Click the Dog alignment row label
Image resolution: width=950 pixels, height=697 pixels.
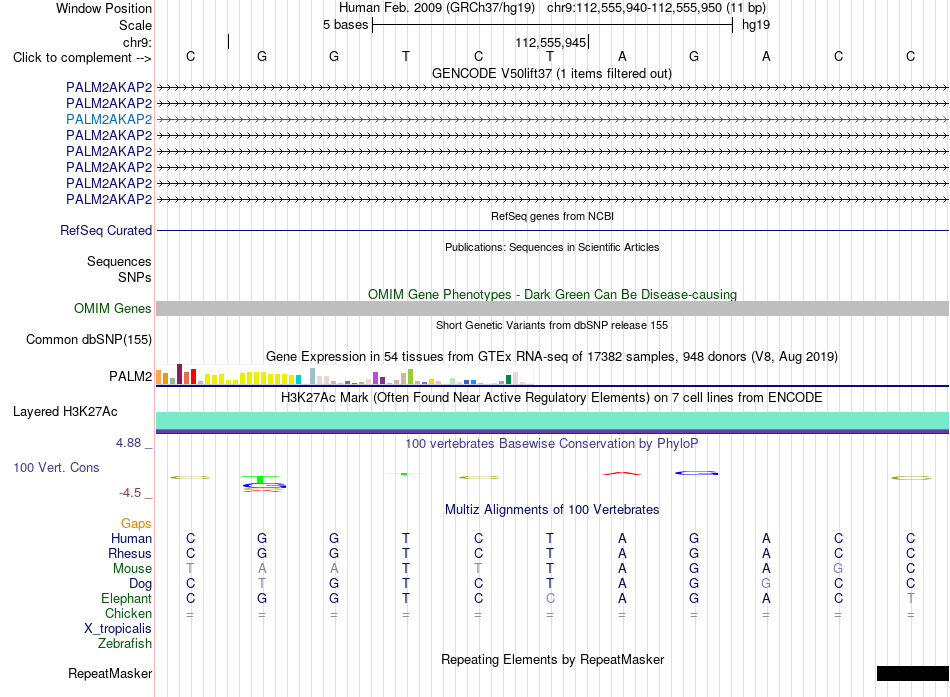pos(141,583)
